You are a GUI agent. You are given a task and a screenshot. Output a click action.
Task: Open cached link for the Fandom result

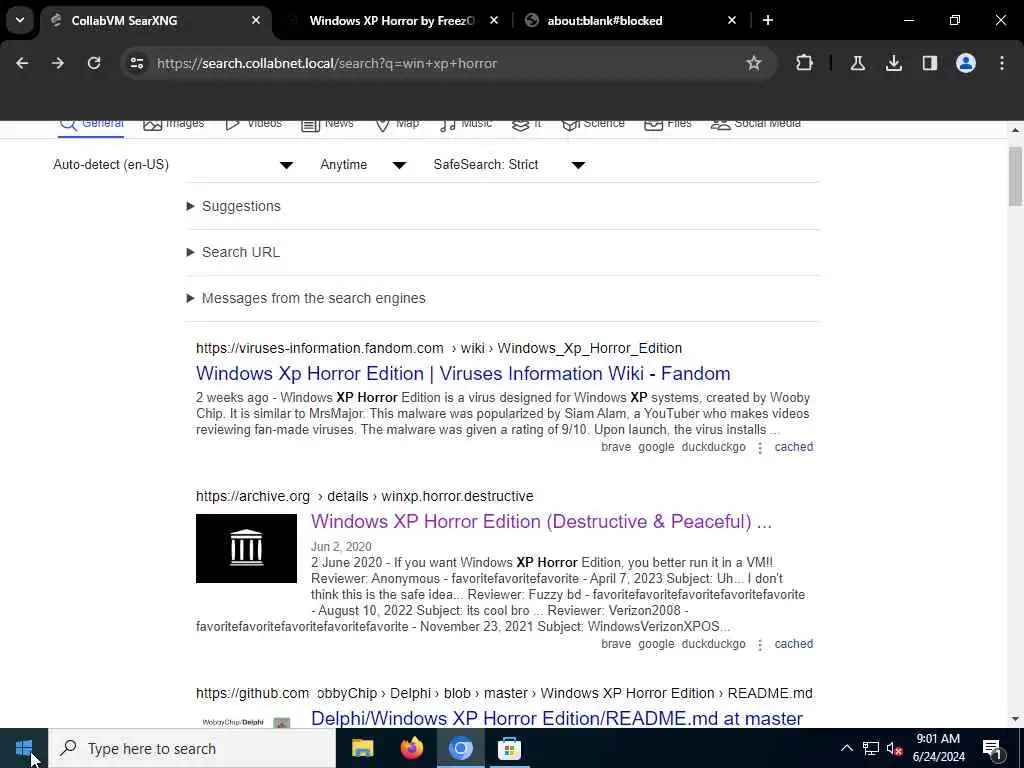(793, 447)
